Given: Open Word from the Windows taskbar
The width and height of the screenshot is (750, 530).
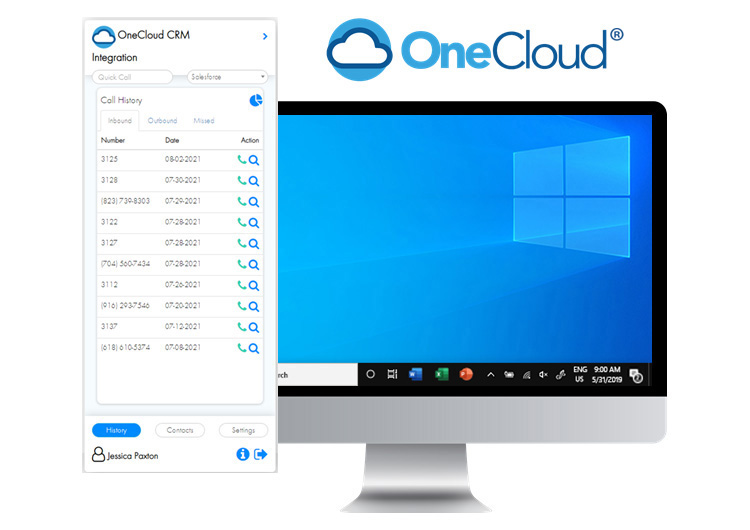Looking at the screenshot, I should (416, 374).
